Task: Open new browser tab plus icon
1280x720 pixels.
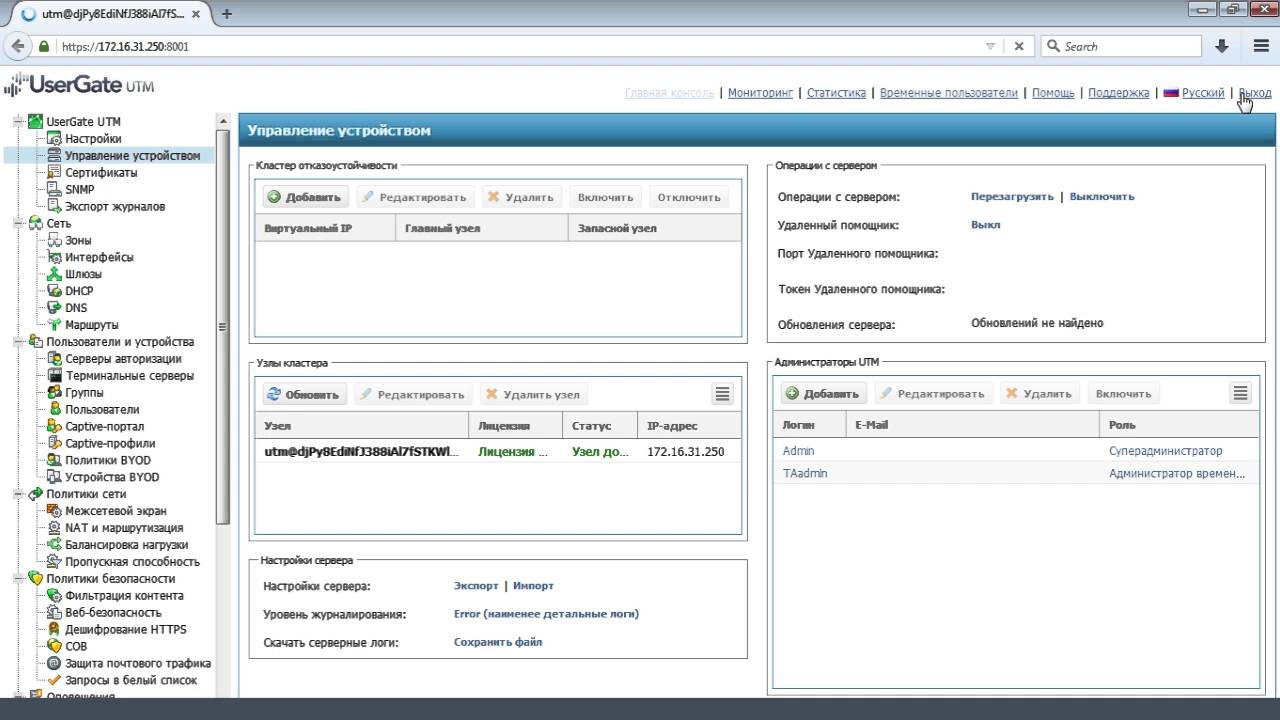Action: click(x=227, y=13)
